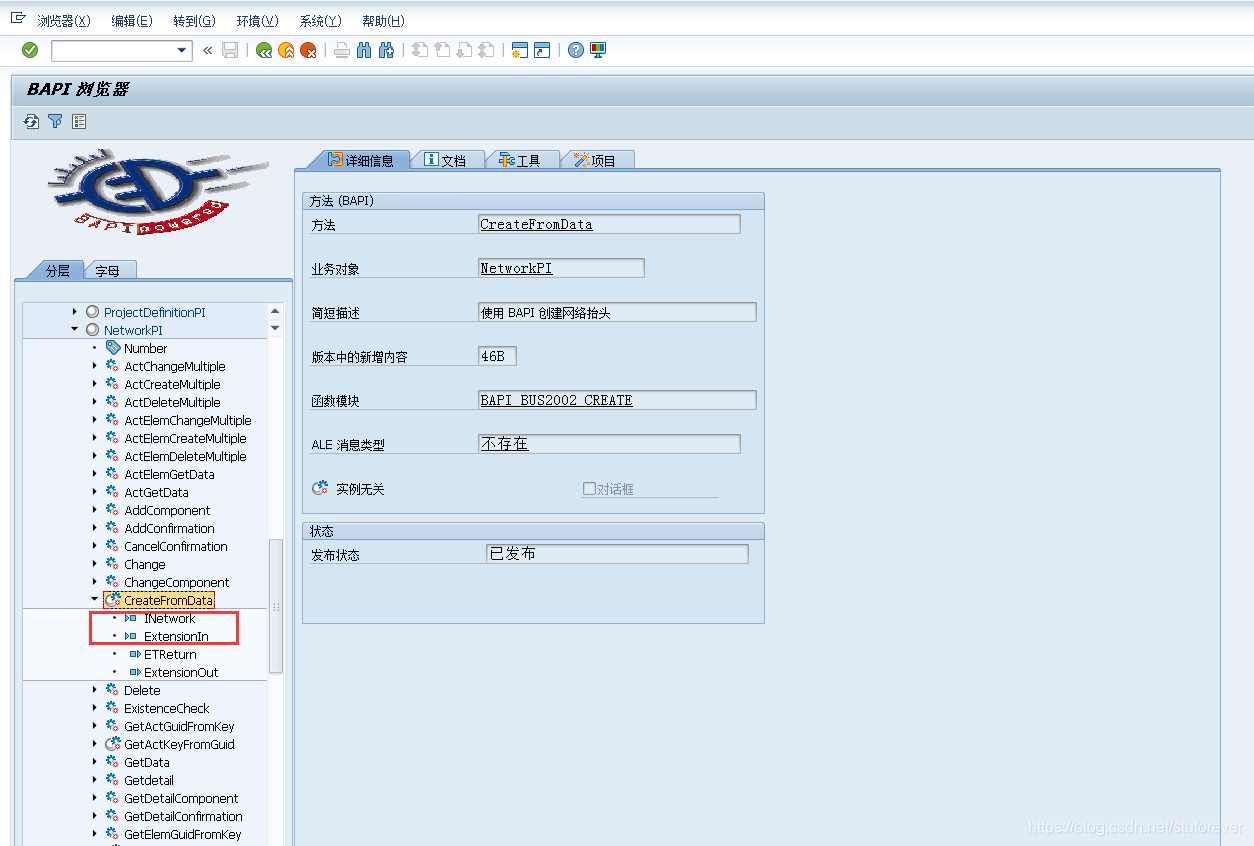Collapse the NetworkPI node arrow

pos(74,330)
